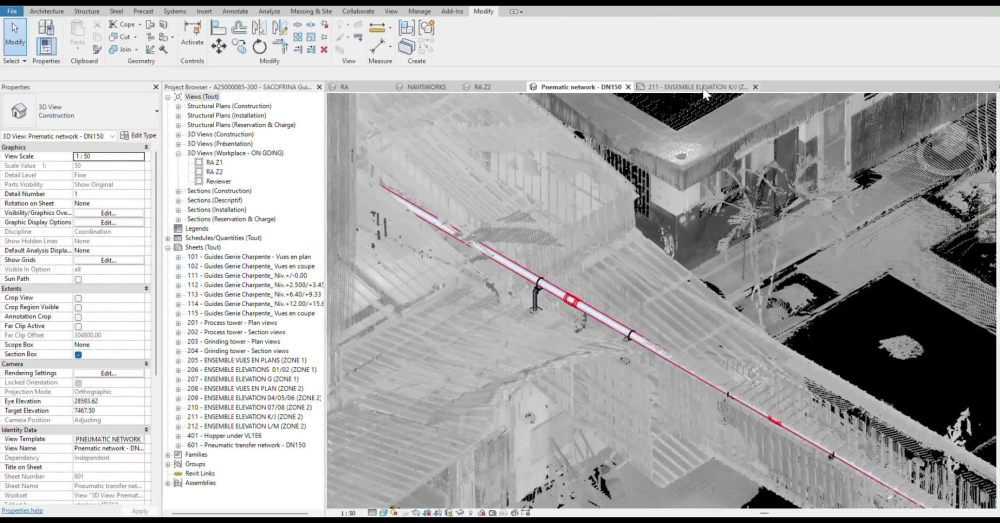Select the Modify arrow tool
1000x523 pixels.
pyautogui.click(x=15, y=35)
